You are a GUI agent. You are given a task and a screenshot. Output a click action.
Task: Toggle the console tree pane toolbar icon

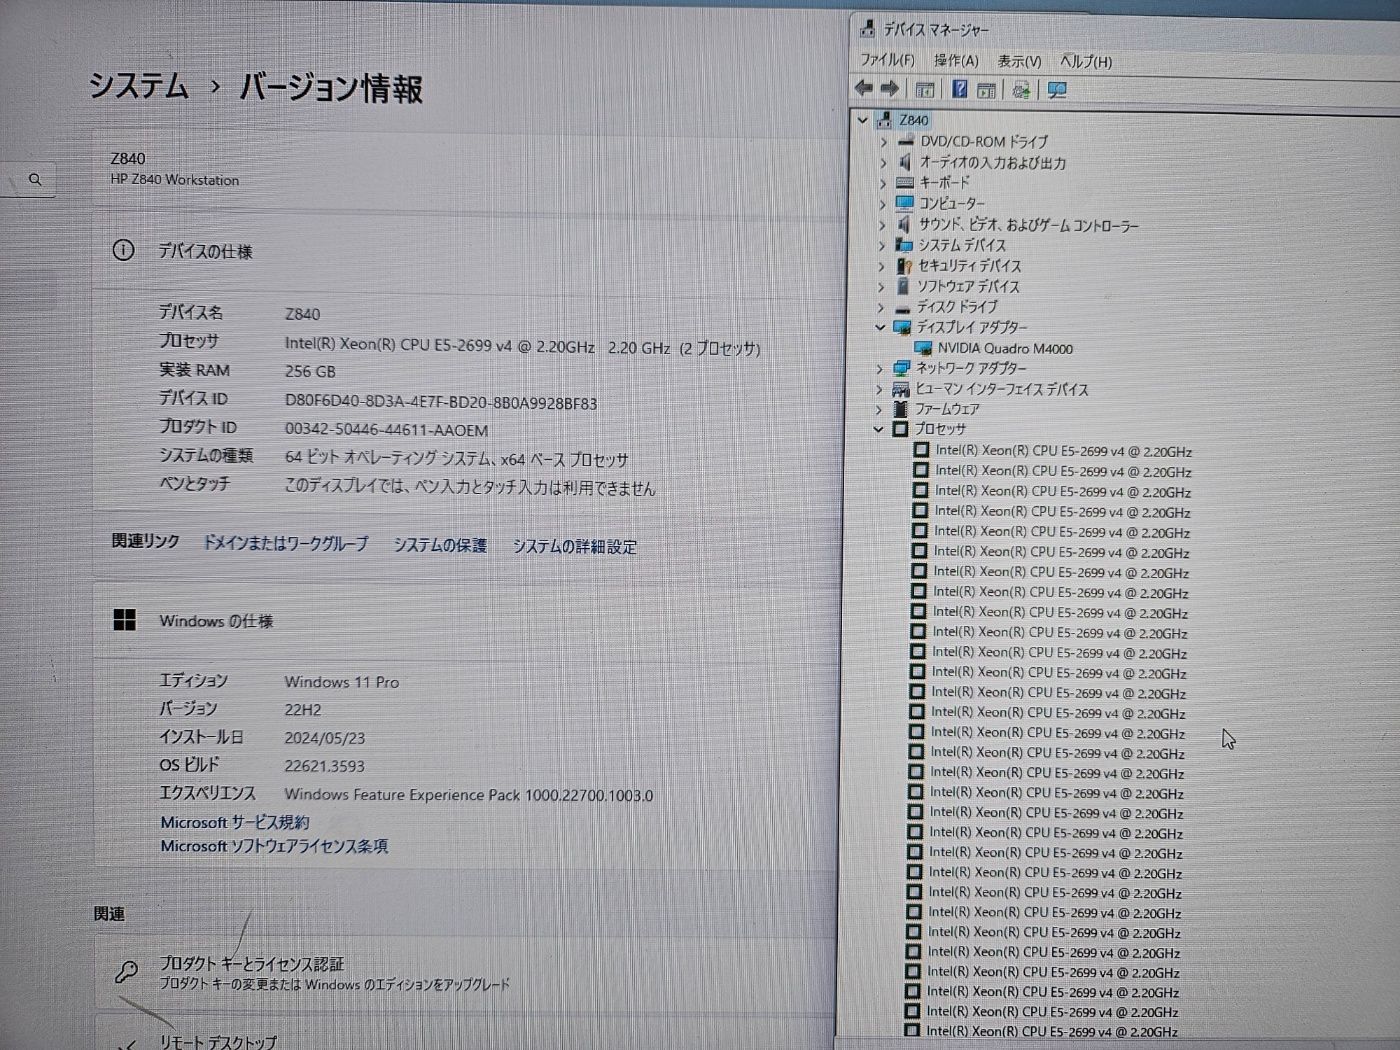[925, 90]
